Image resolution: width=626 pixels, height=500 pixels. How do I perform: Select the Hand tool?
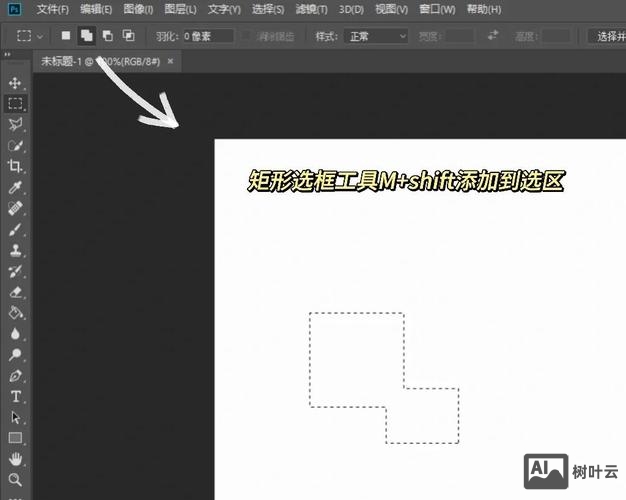[x=15, y=458]
